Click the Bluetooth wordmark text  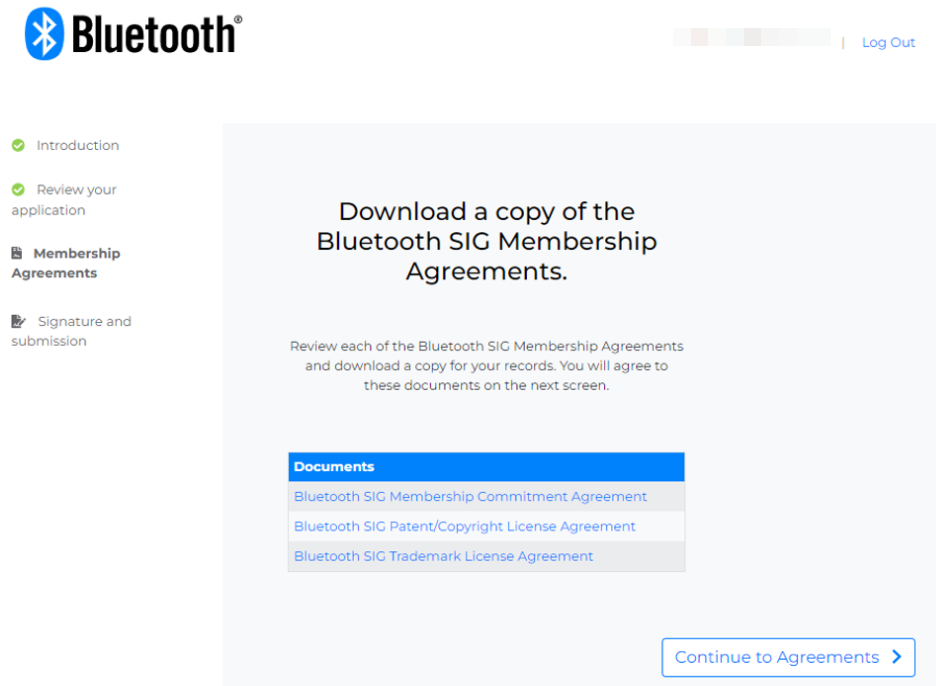tap(157, 35)
